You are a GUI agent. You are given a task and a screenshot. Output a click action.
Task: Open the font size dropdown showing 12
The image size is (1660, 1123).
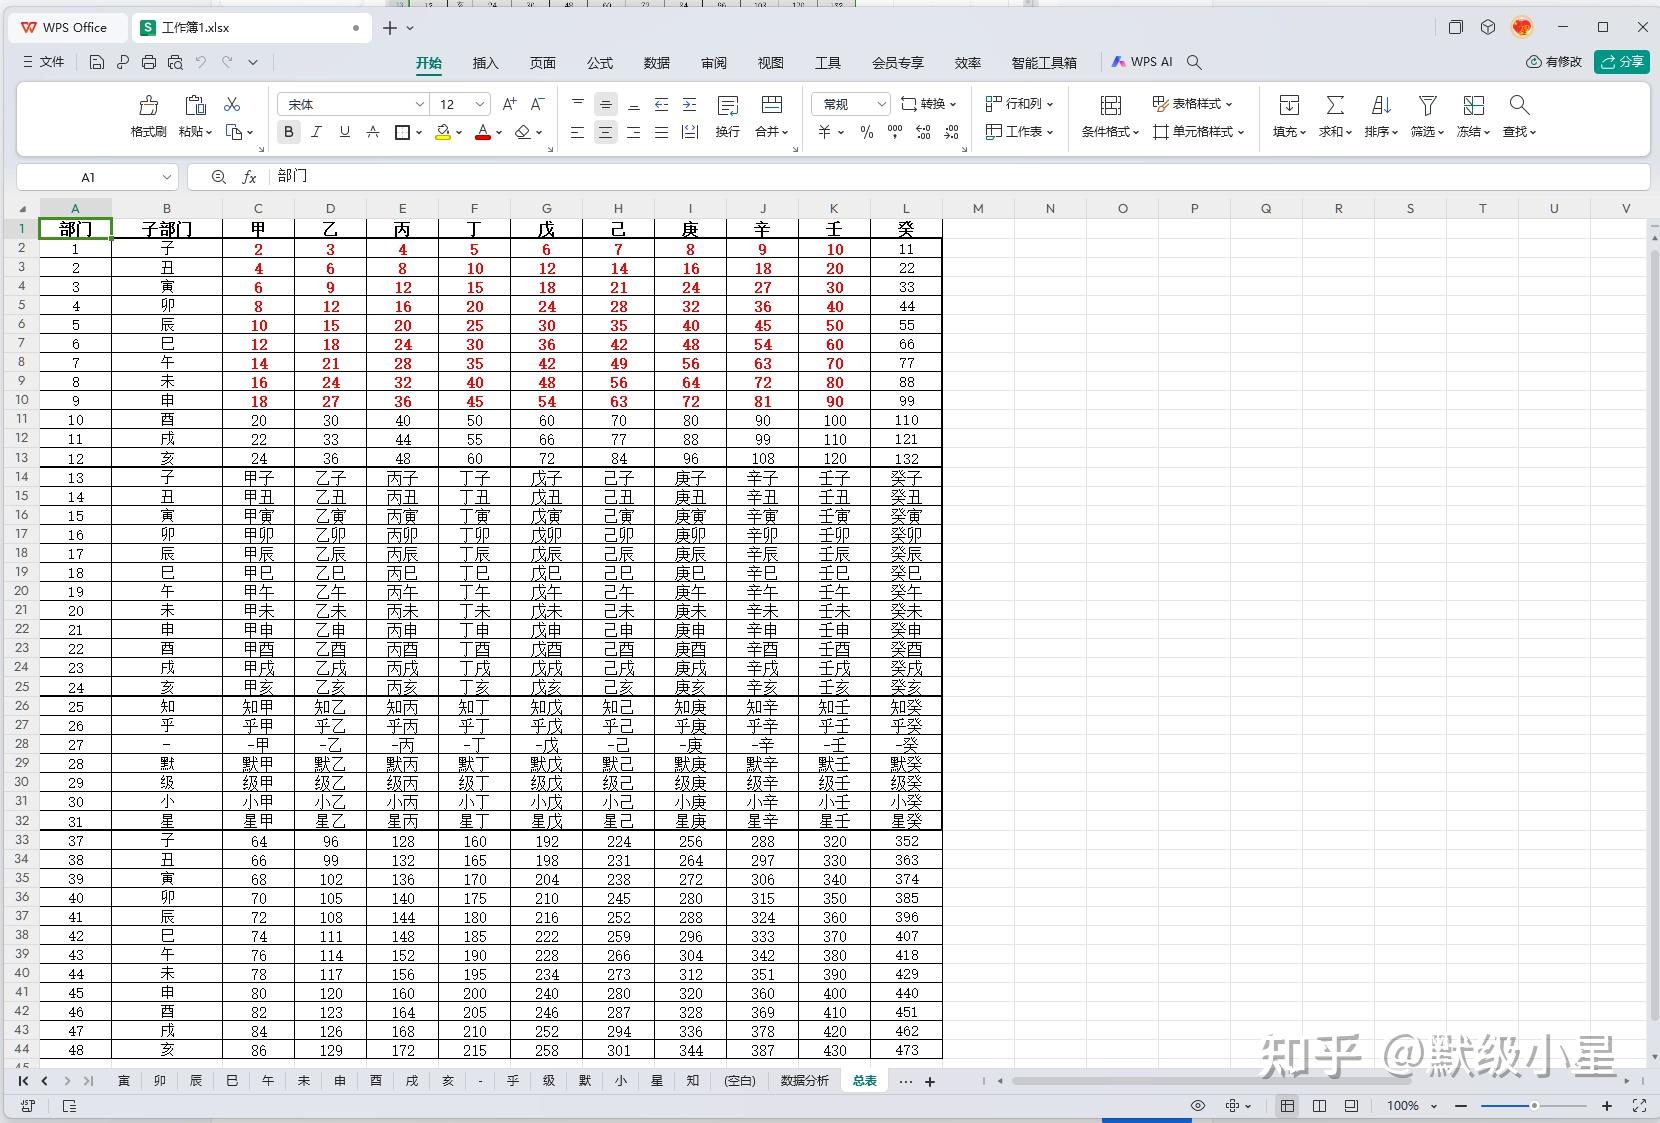(480, 104)
